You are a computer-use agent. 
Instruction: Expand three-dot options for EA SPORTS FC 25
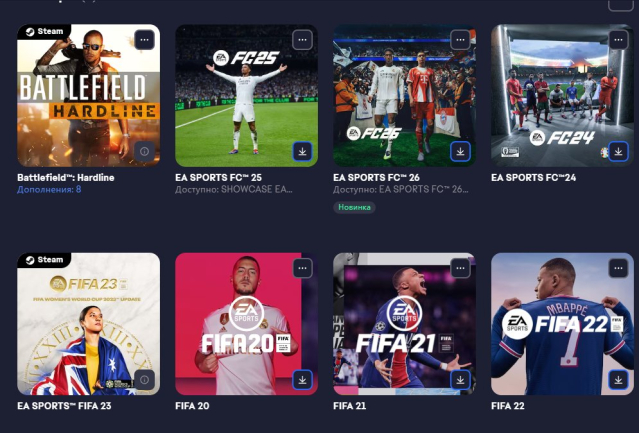click(302, 40)
